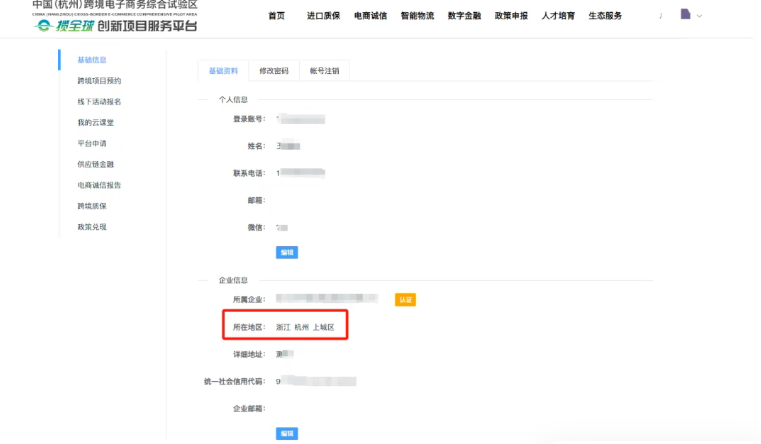Click 编辑 button under 个人信息
The height and width of the screenshot is (444, 761).
tap(287, 252)
